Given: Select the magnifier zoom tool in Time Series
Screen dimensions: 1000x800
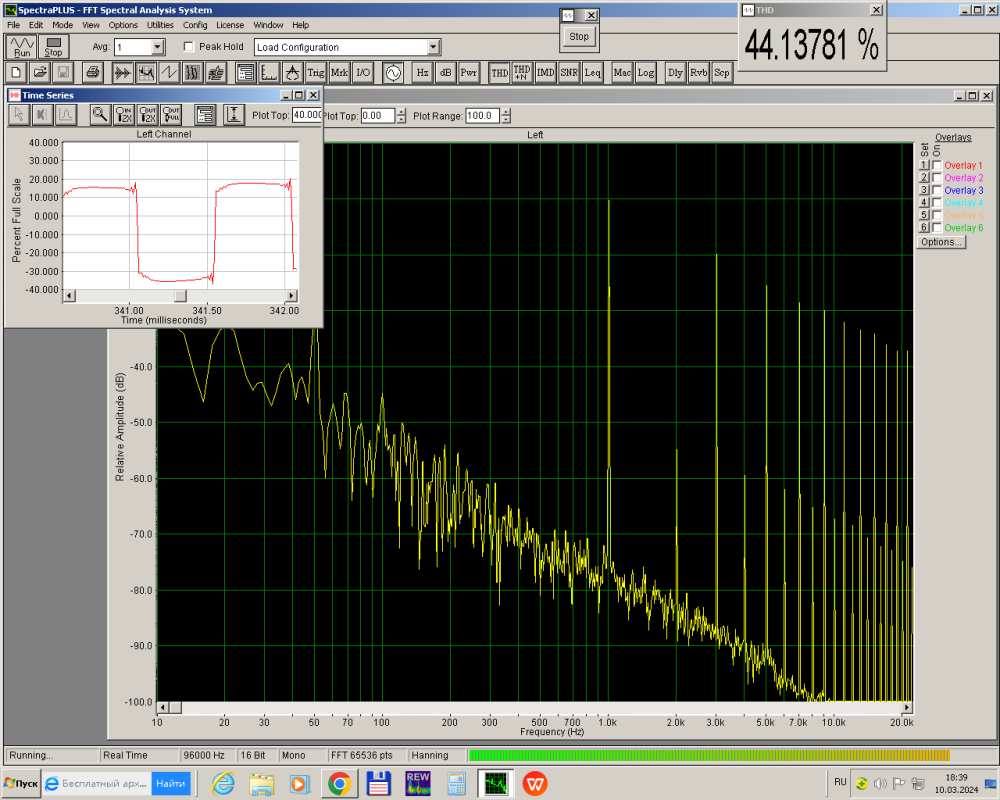Looking at the screenshot, I should click(99, 114).
